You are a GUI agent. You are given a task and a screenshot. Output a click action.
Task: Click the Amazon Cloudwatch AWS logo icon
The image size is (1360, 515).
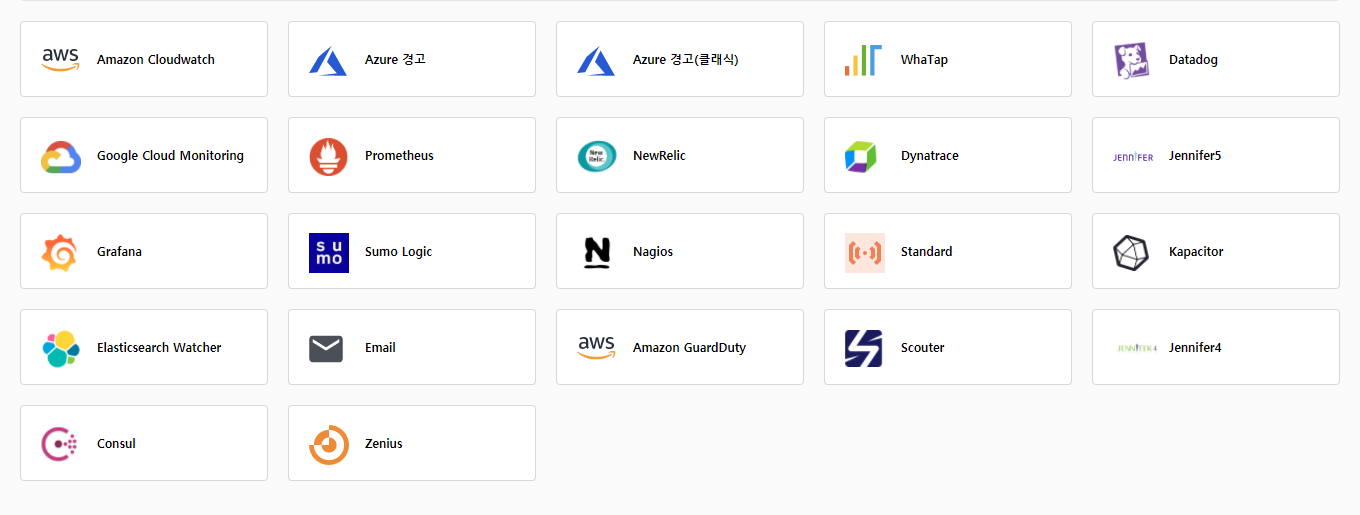point(60,60)
